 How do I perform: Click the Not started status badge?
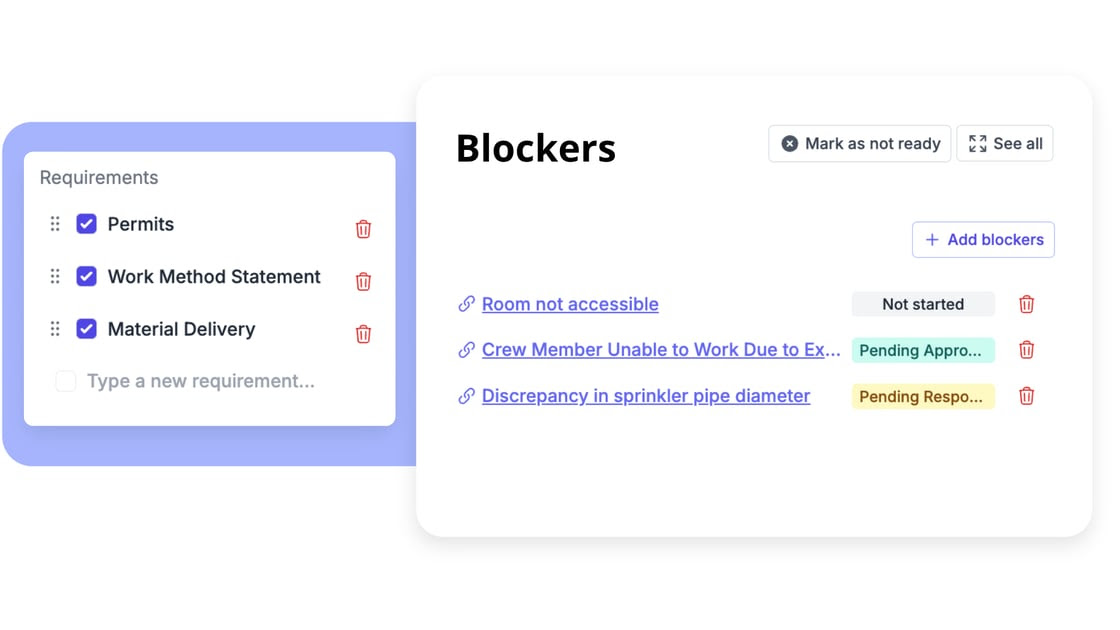(923, 304)
